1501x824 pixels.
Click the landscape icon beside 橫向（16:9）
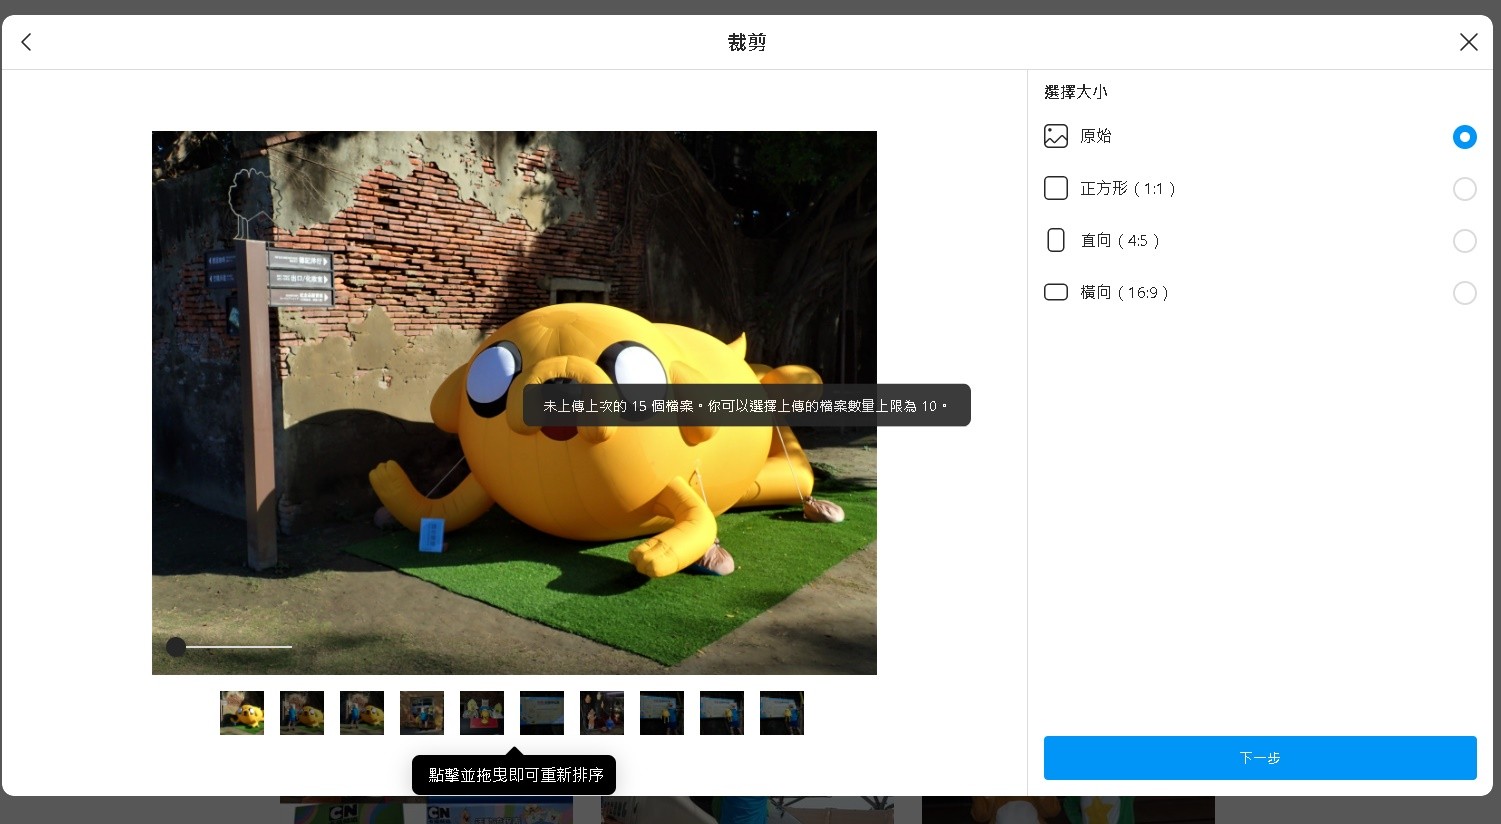[1056, 292]
